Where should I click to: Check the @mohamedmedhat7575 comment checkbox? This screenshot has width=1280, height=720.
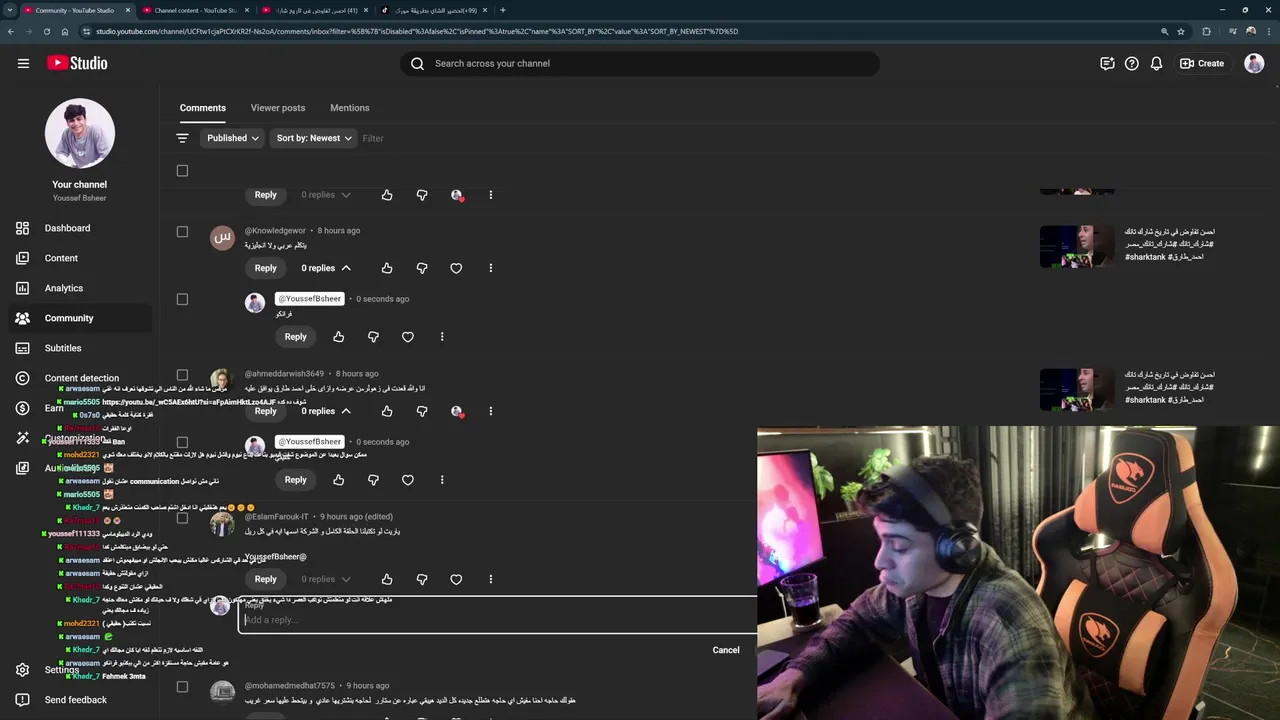[x=182, y=686]
